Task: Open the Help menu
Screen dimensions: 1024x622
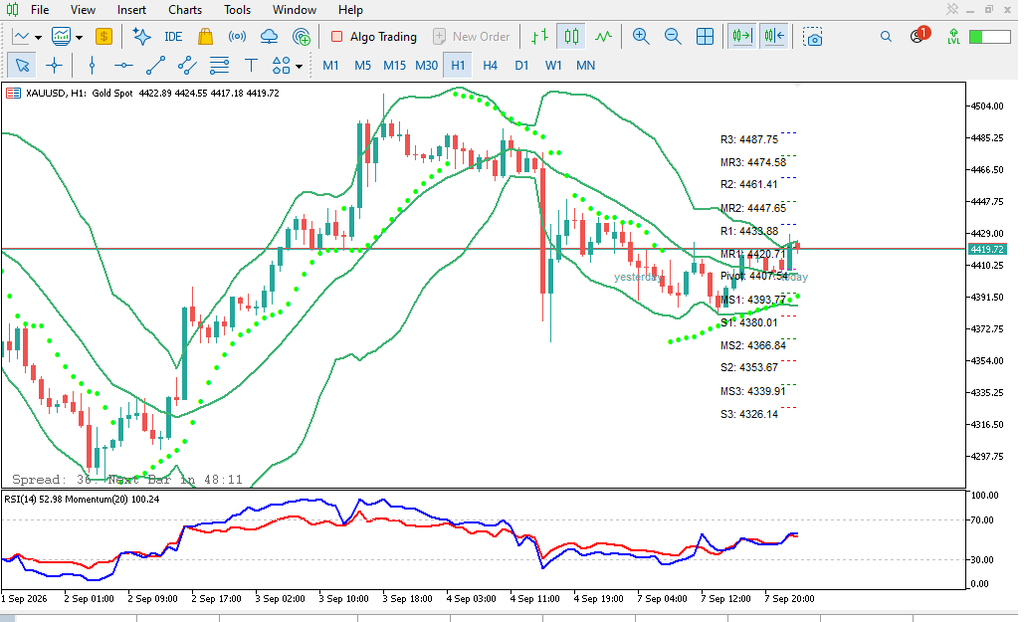Action: 351,10
